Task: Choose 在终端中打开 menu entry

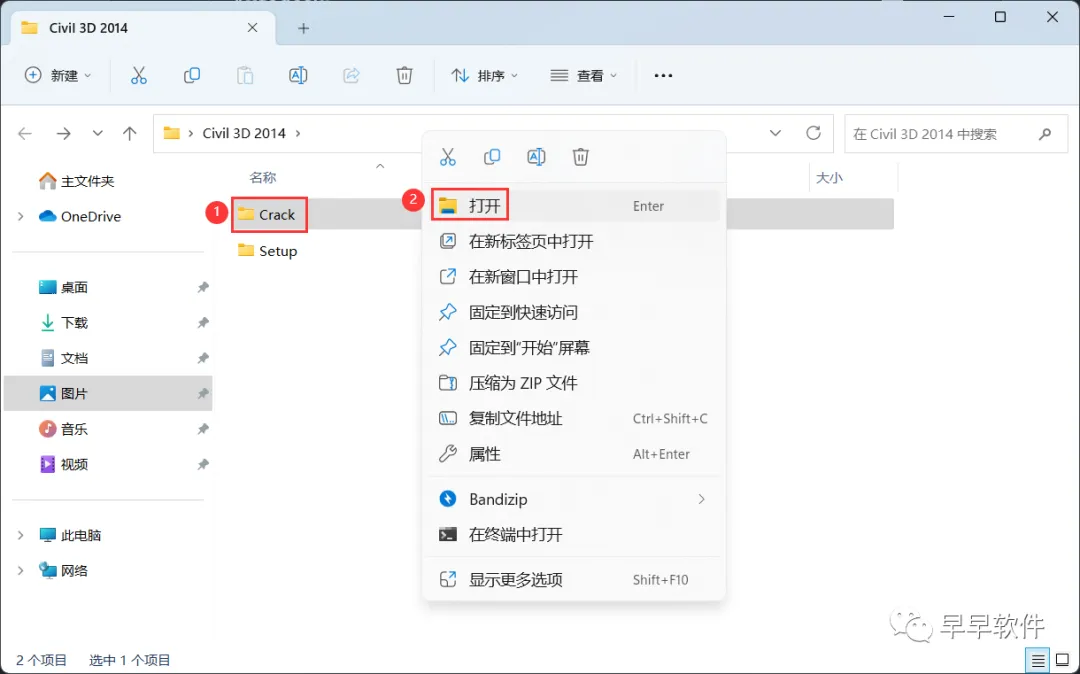Action: [574, 534]
